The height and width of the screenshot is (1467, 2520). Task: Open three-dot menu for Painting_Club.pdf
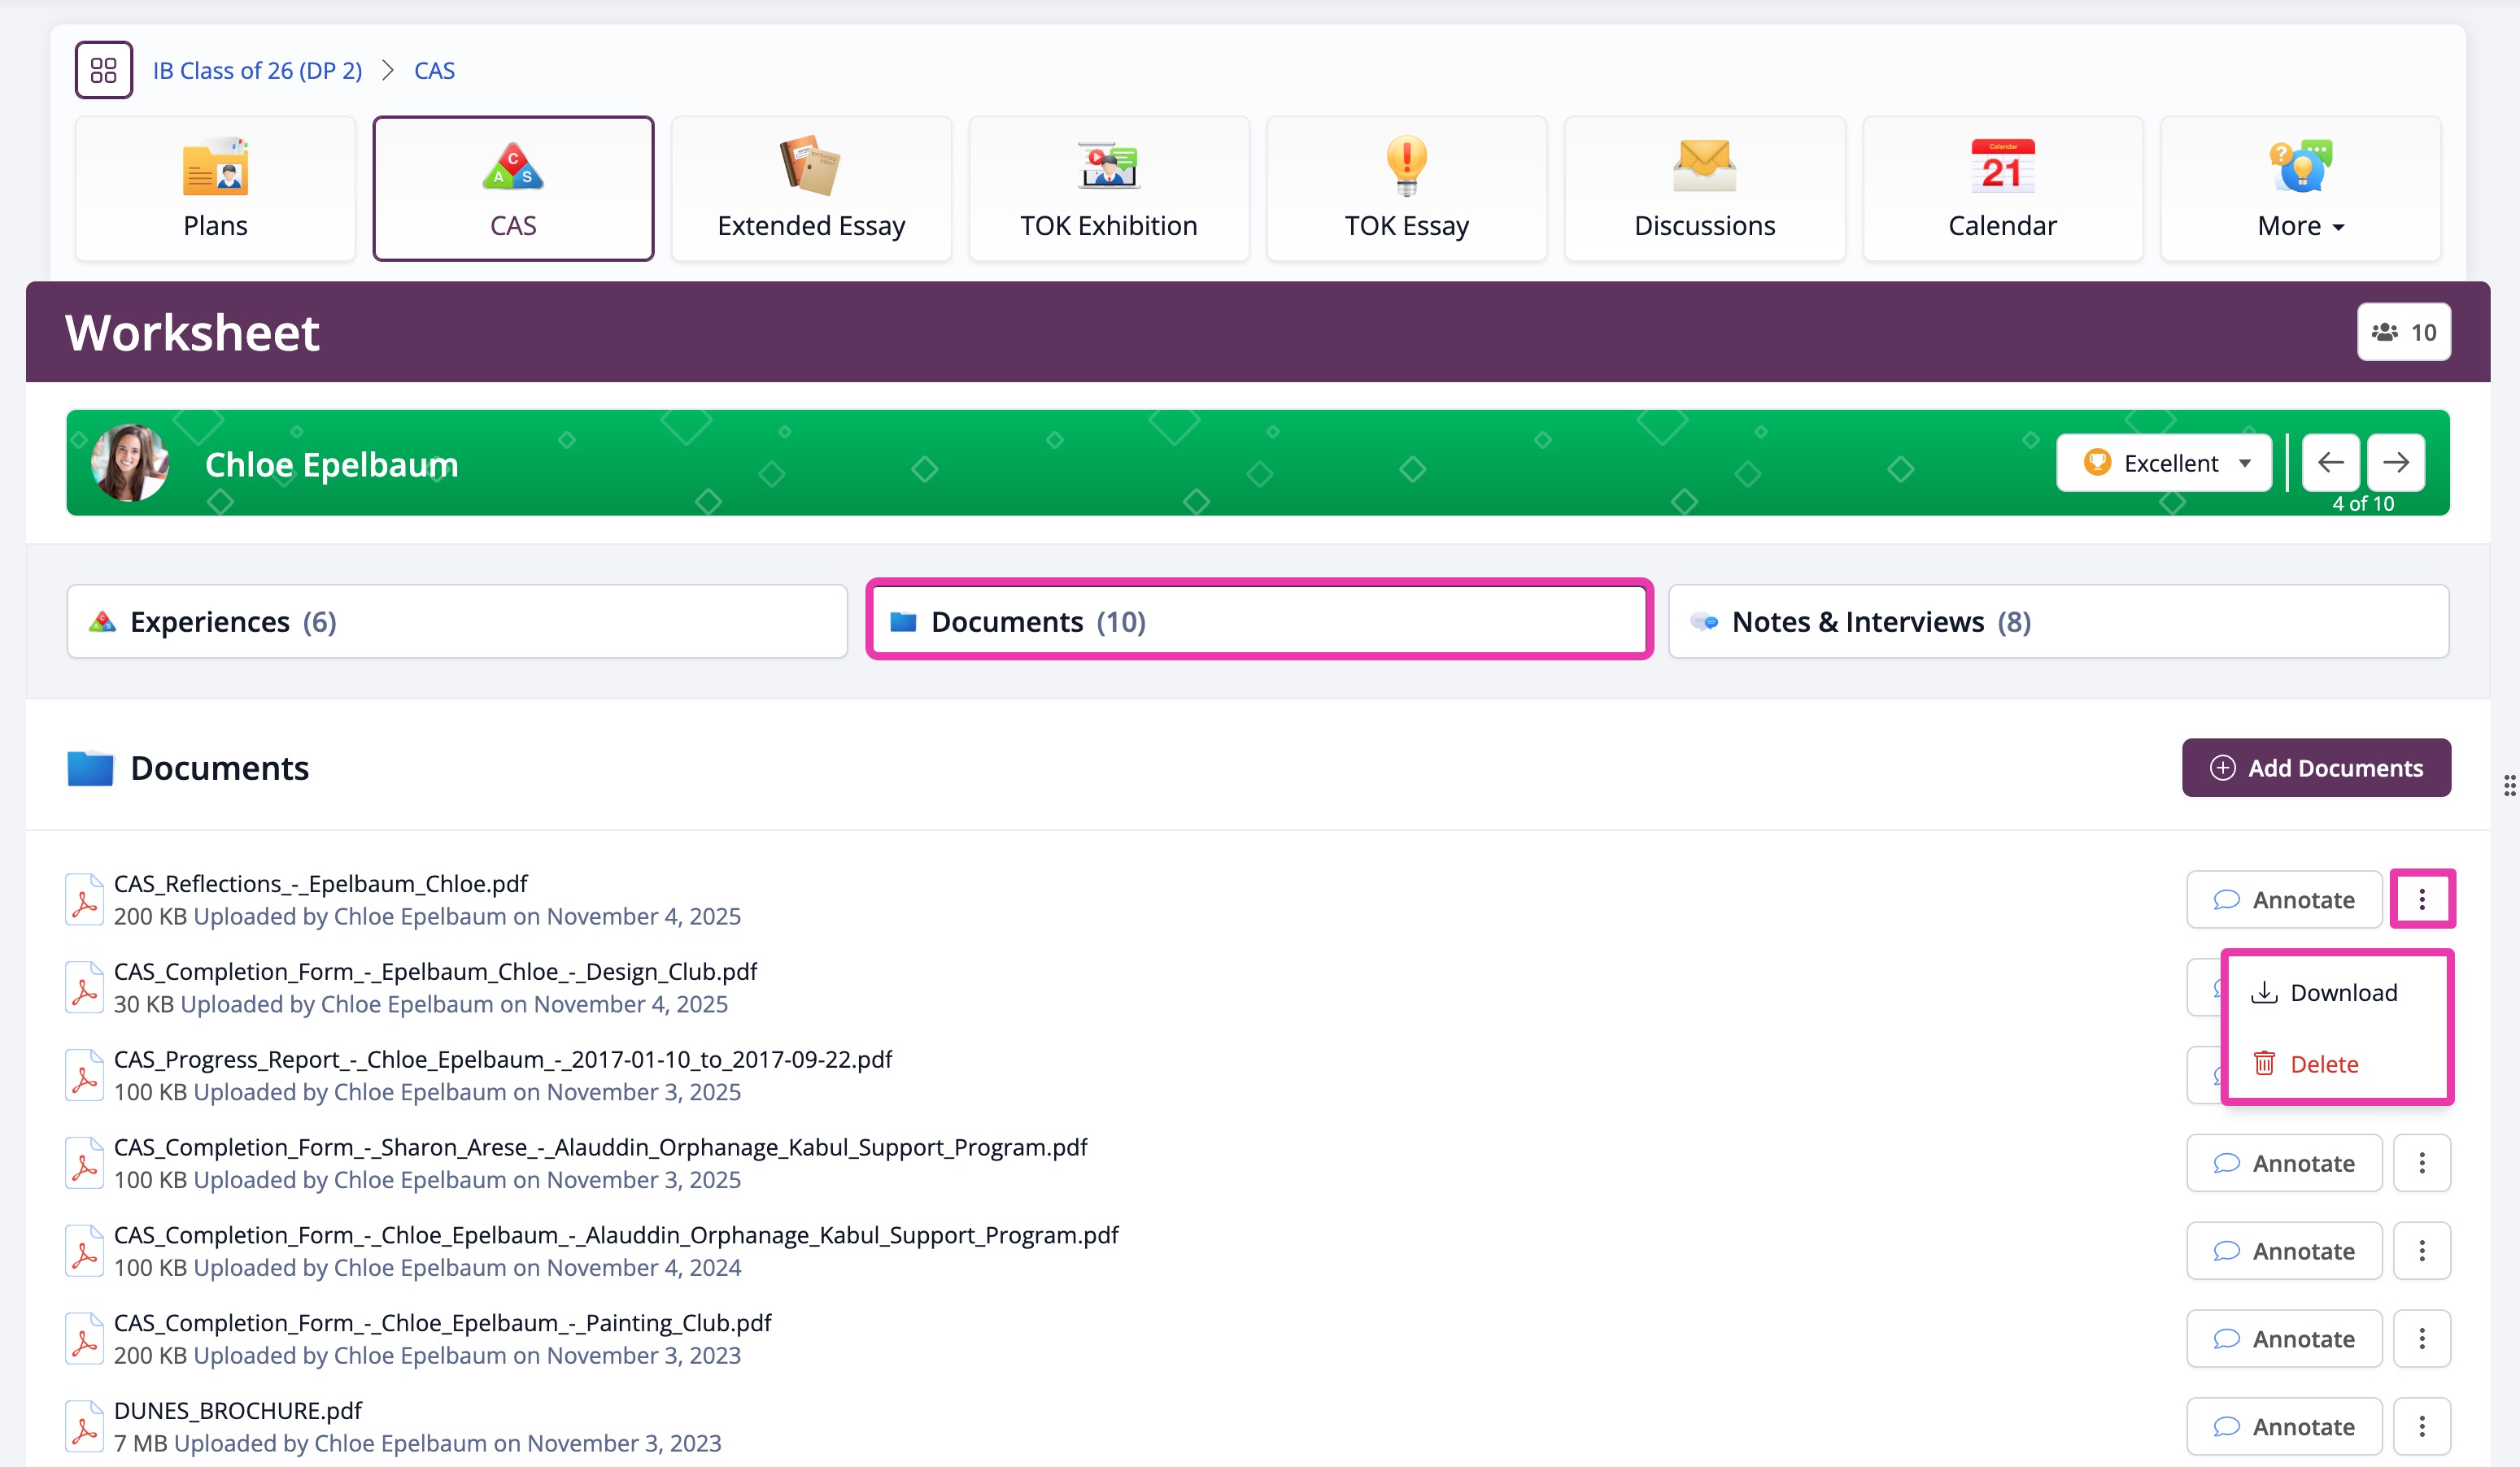coord(2421,1338)
